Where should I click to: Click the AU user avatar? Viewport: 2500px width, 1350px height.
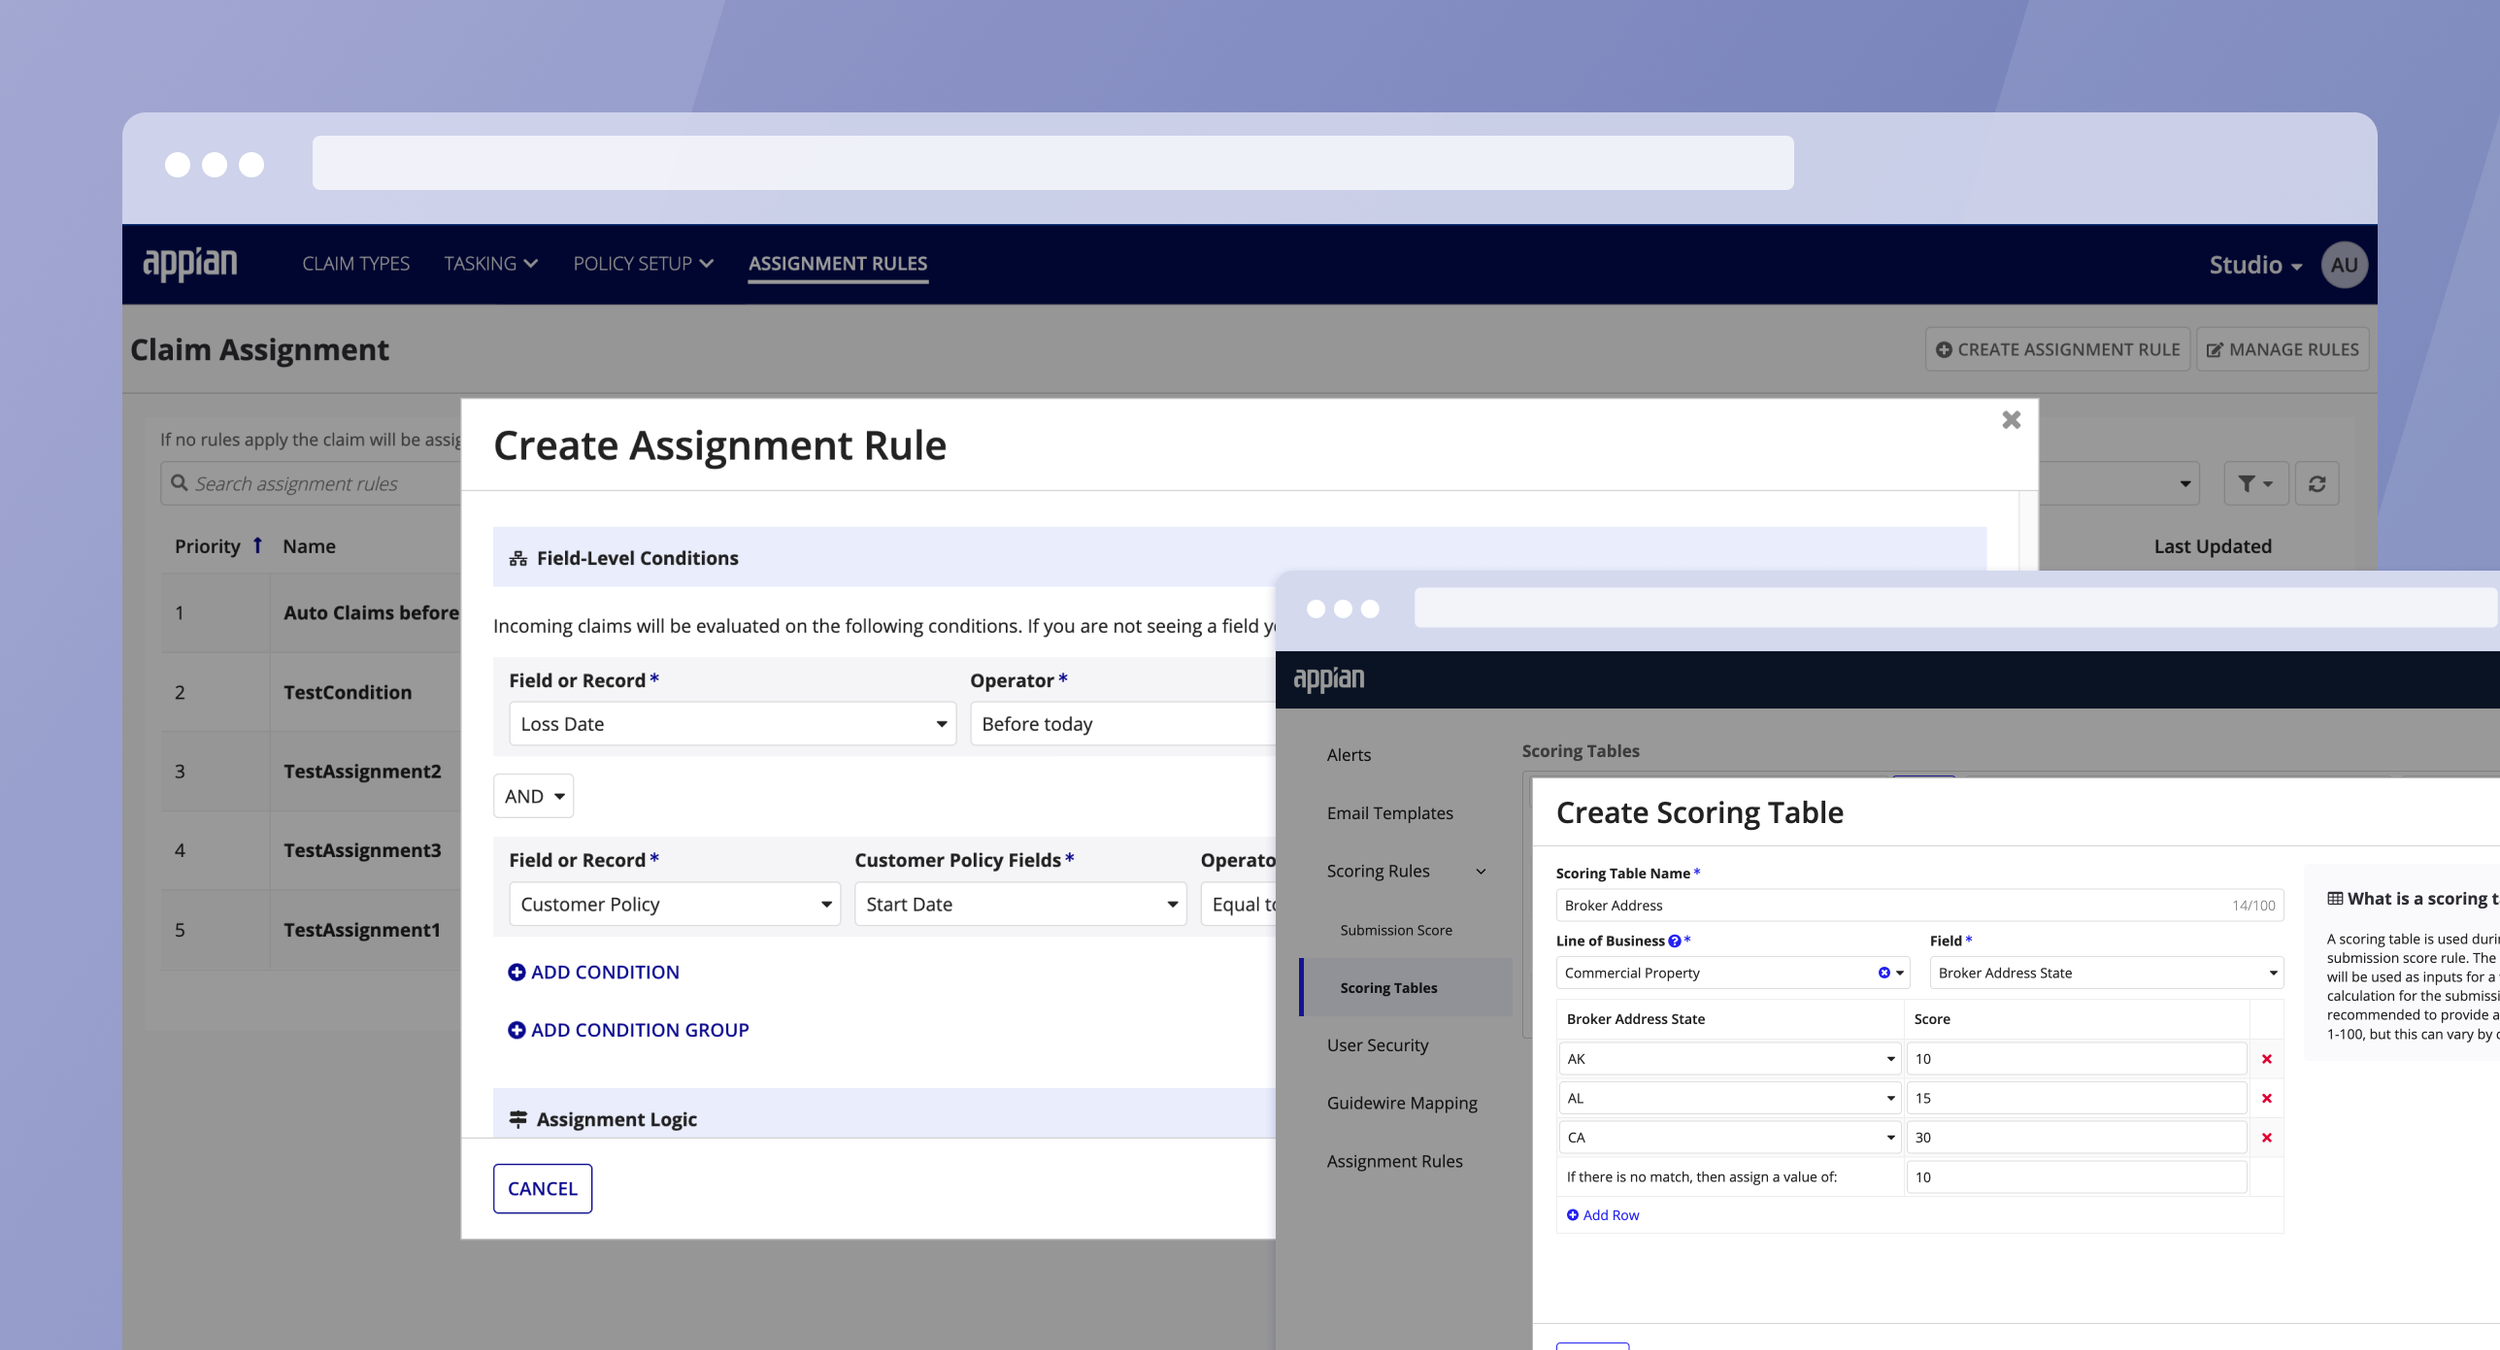[x=2343, y=265]
